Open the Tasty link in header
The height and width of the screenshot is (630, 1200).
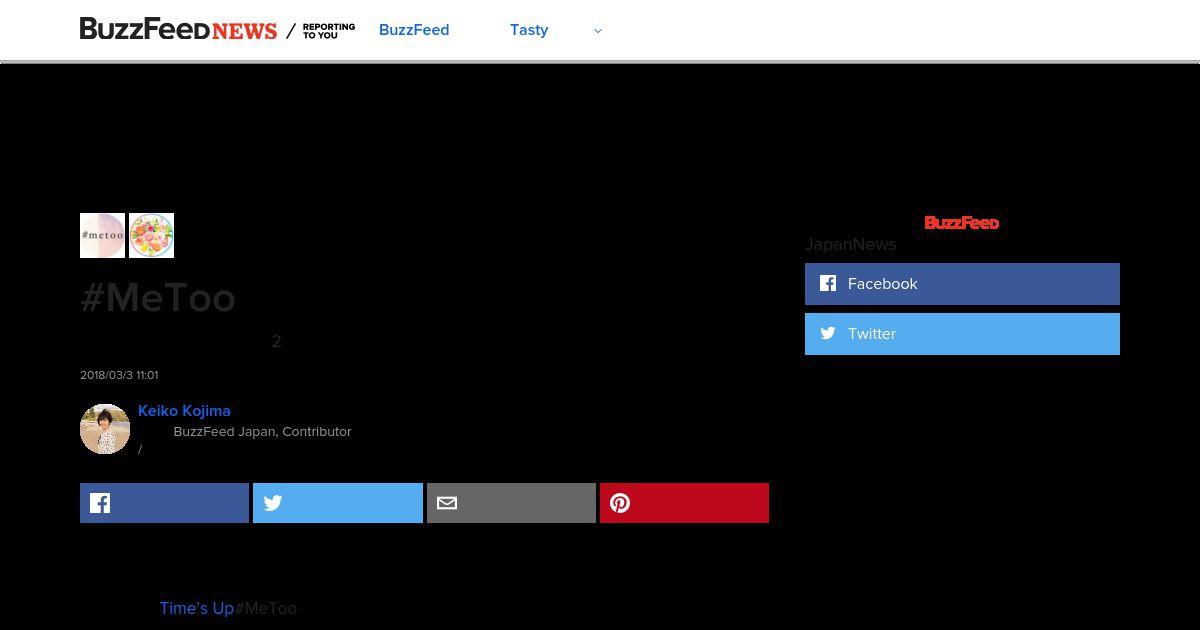529,30
